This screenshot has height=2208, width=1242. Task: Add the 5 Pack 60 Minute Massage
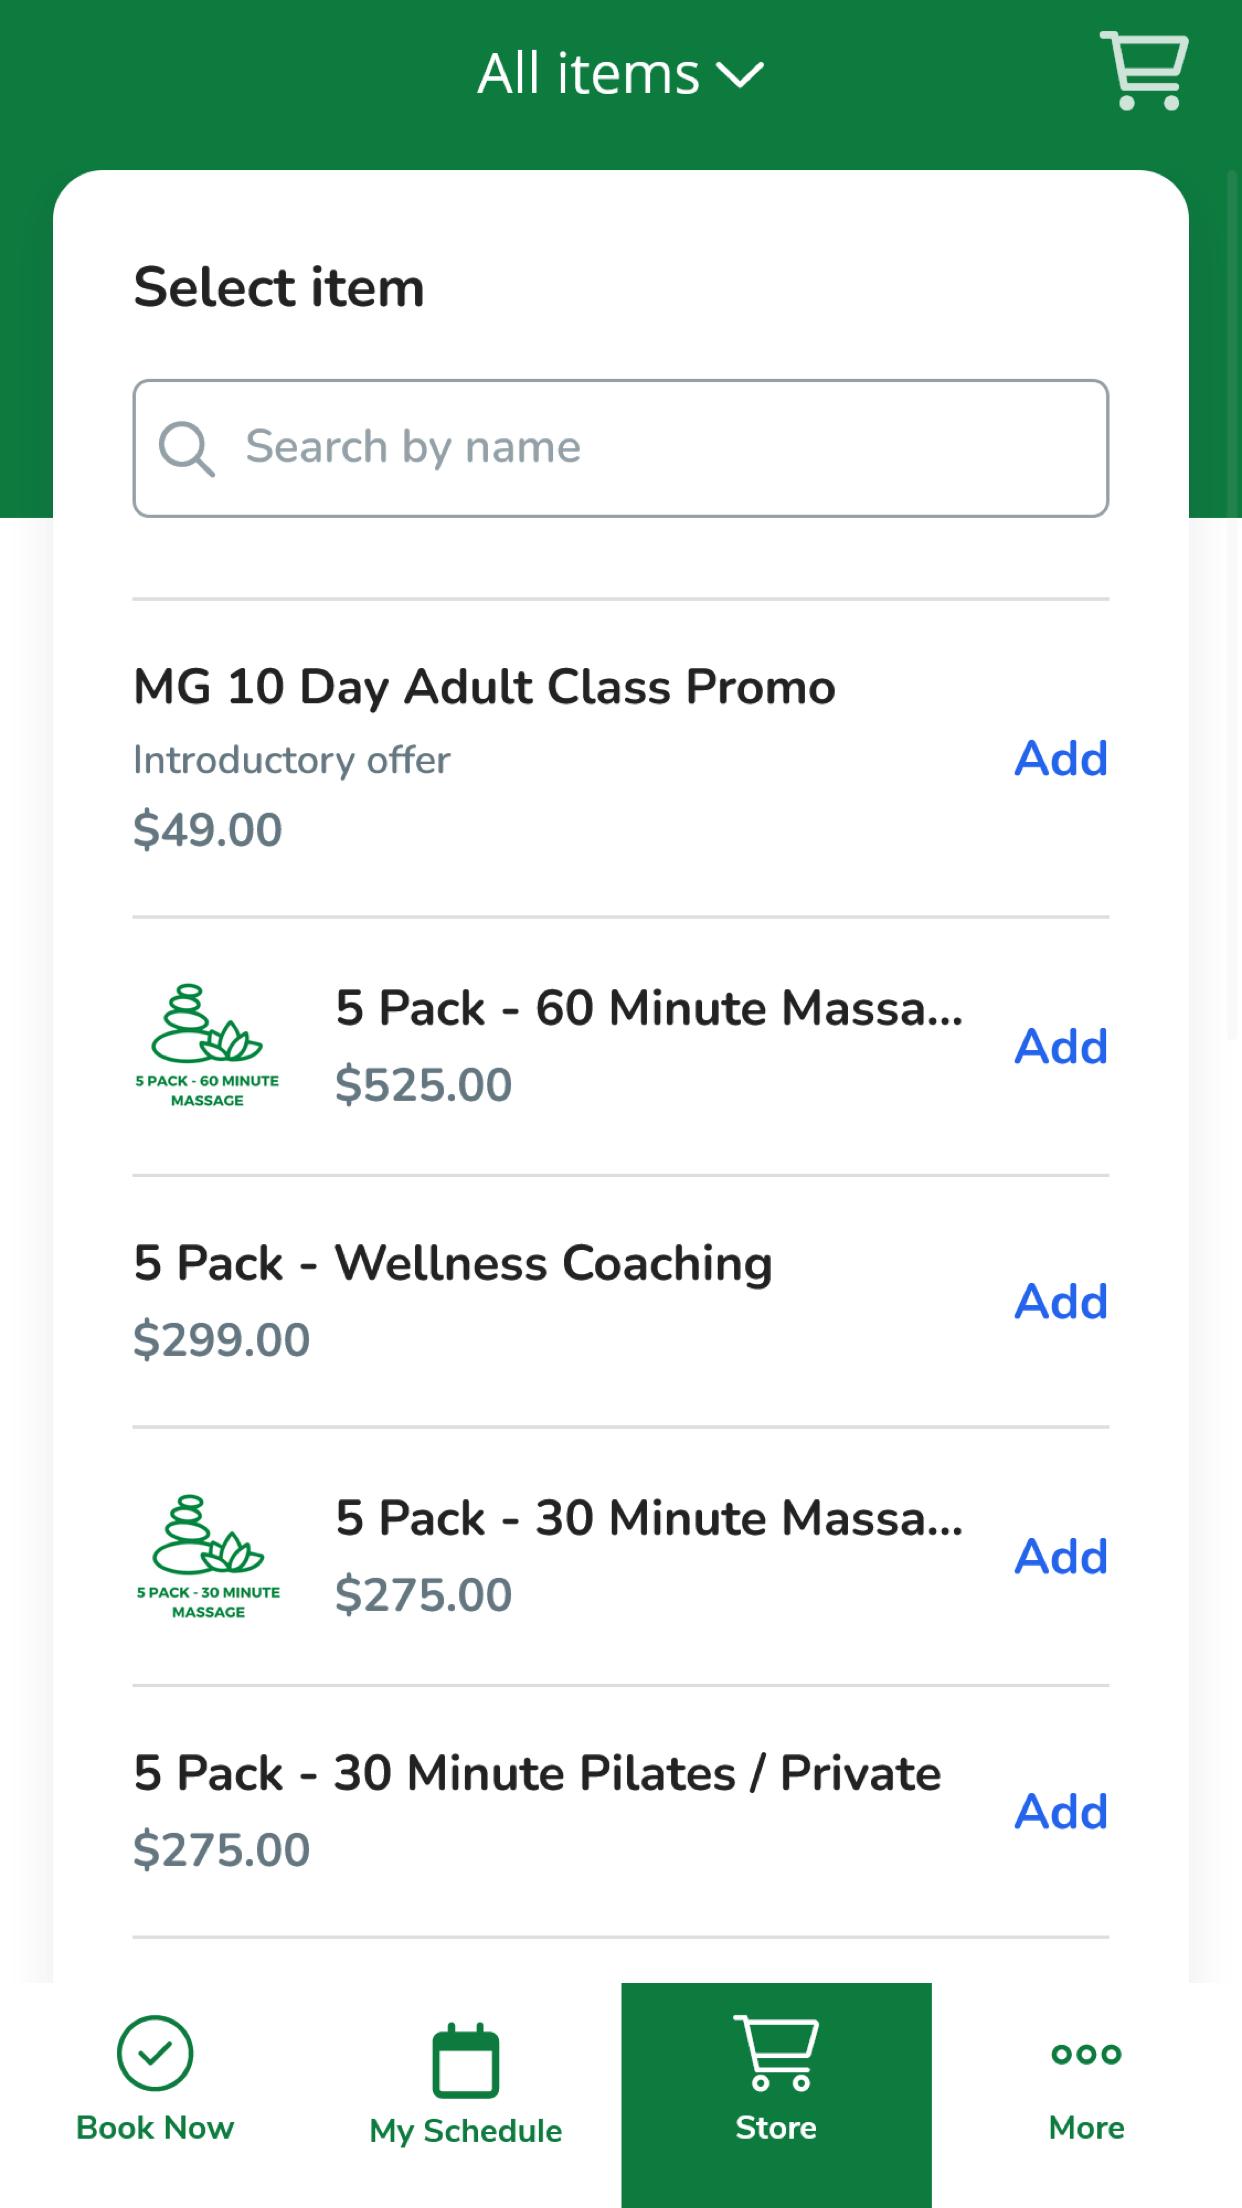click(x=1061, y=1046)
